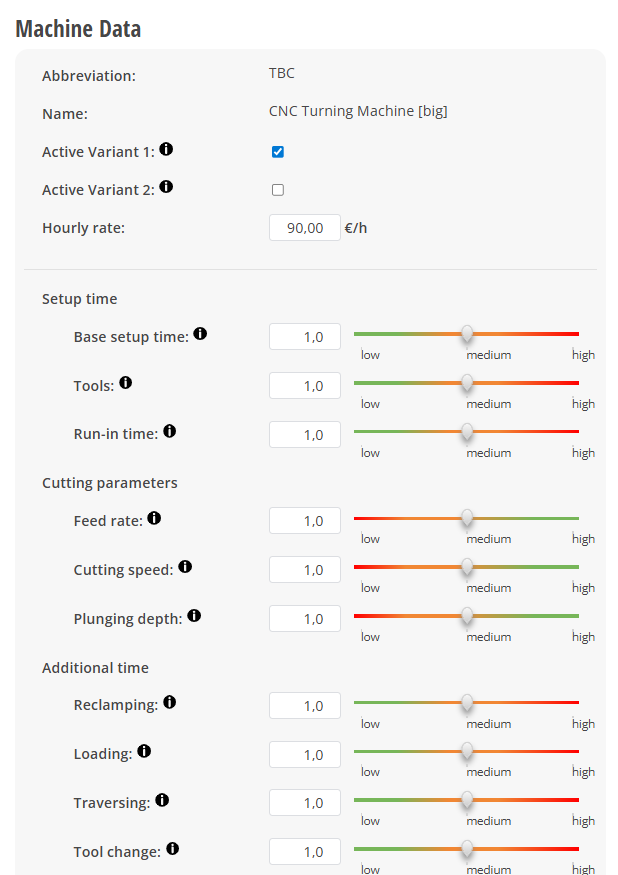
Task: Enable the Active Variant 2 checkbox
Action: point(278,190)
